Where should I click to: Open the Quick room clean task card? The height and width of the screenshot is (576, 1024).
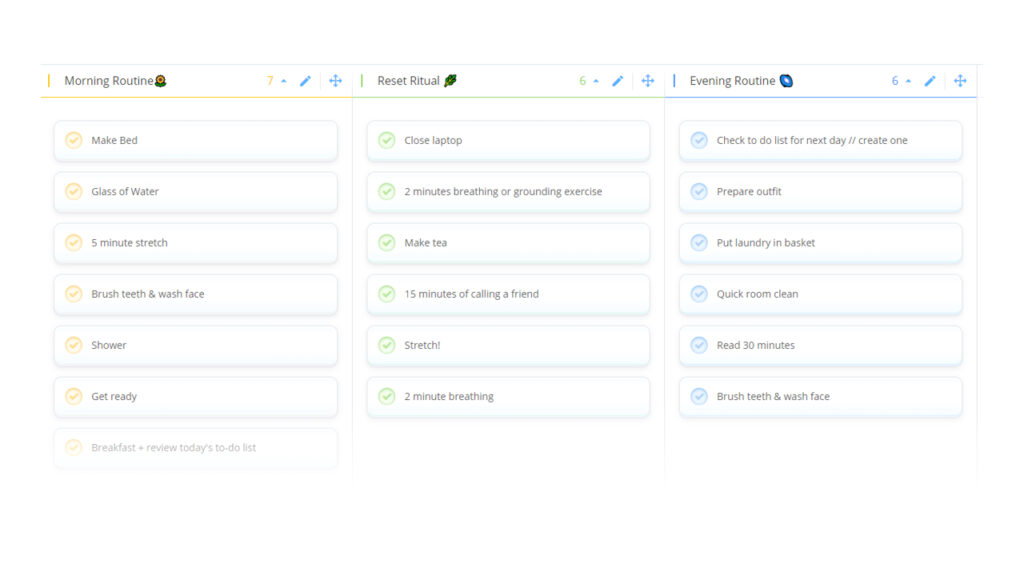pos(820,294)
